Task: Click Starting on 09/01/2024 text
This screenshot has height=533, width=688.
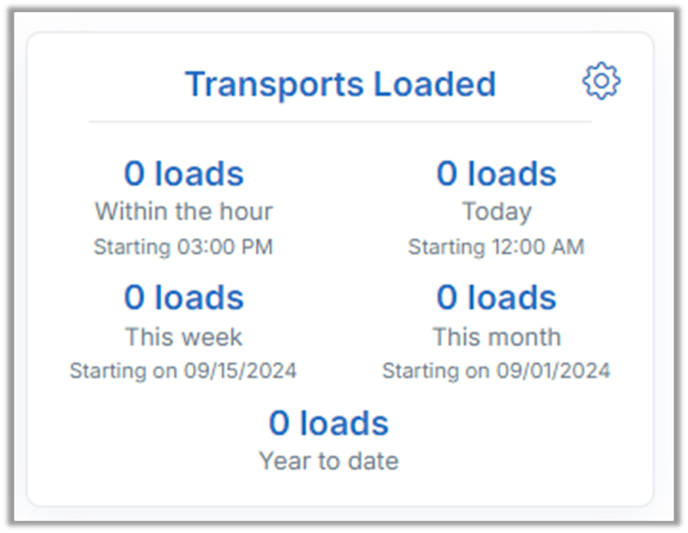Action: click(496, 371)
